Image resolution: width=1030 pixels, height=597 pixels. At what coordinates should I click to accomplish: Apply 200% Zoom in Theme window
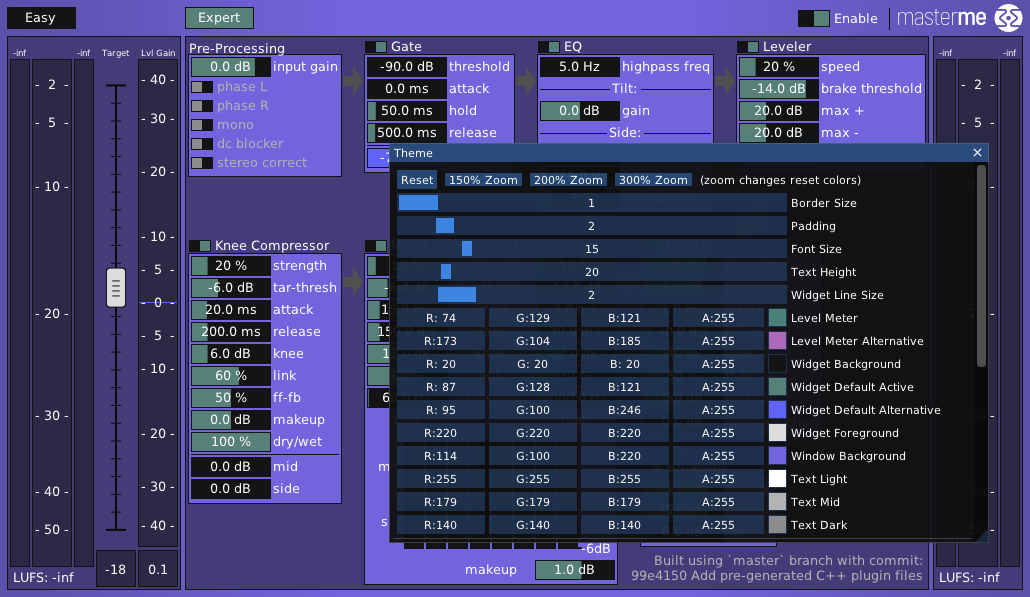pyautogui.click(x=568, y=180)
